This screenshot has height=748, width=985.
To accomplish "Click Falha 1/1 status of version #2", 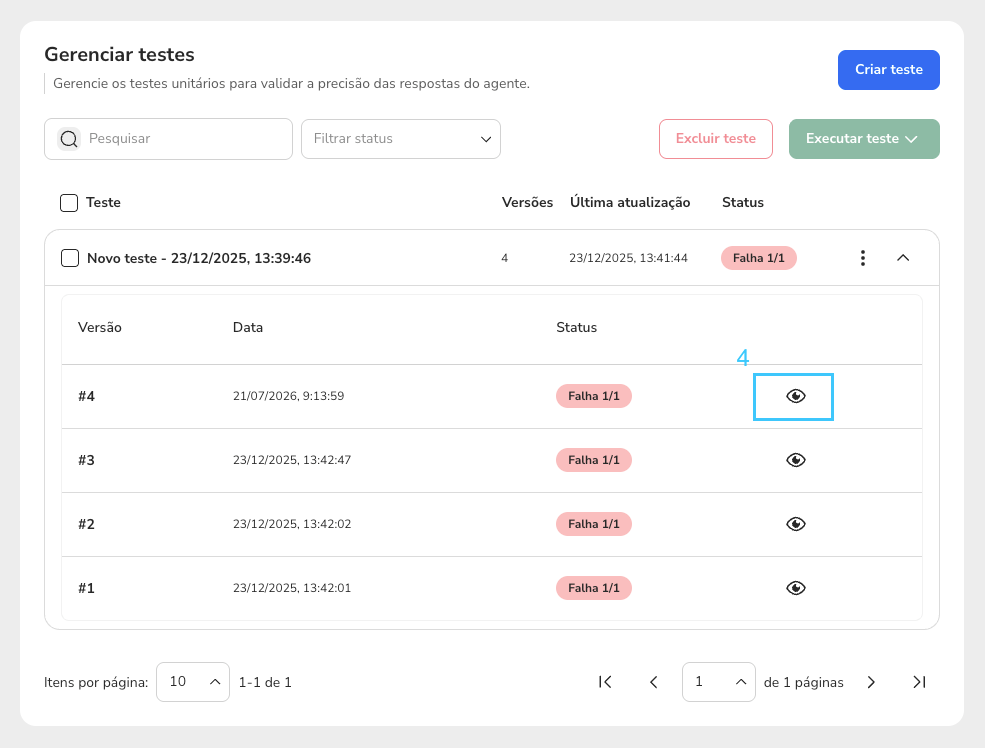I will [x=594, y=524].
